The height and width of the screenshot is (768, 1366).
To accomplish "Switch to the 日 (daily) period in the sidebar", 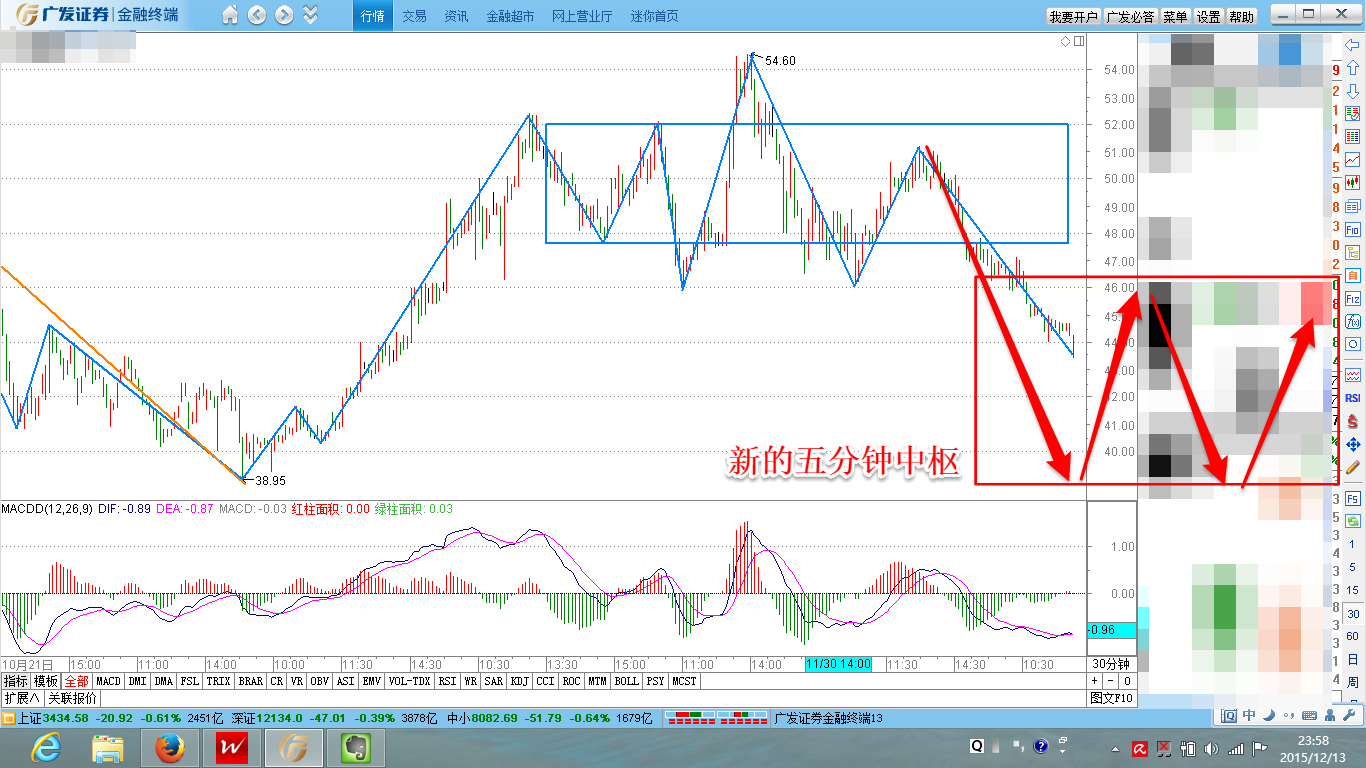I will coord(1352,659).
